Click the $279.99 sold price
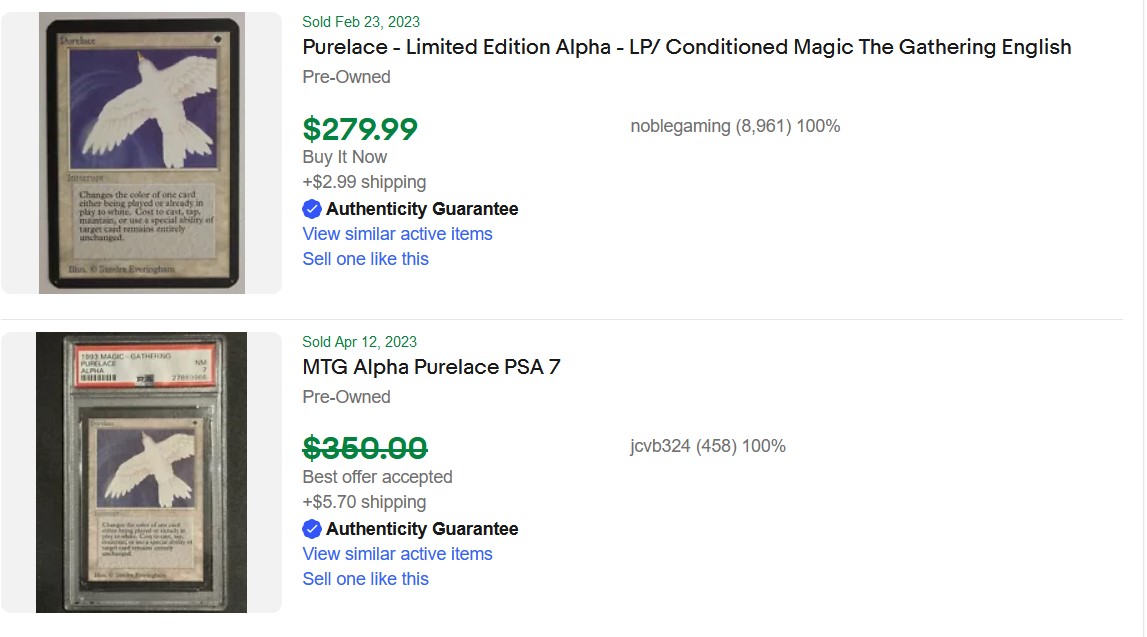The width and height of the screenshot is (1147, 637). 360,129
